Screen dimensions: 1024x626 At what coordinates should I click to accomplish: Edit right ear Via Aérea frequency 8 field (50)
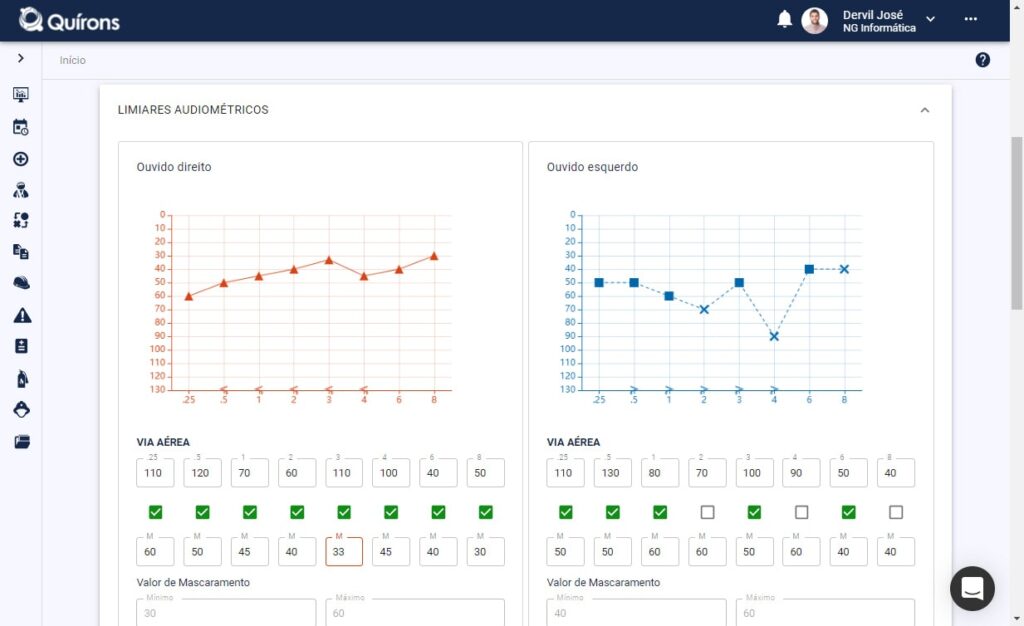485,473
